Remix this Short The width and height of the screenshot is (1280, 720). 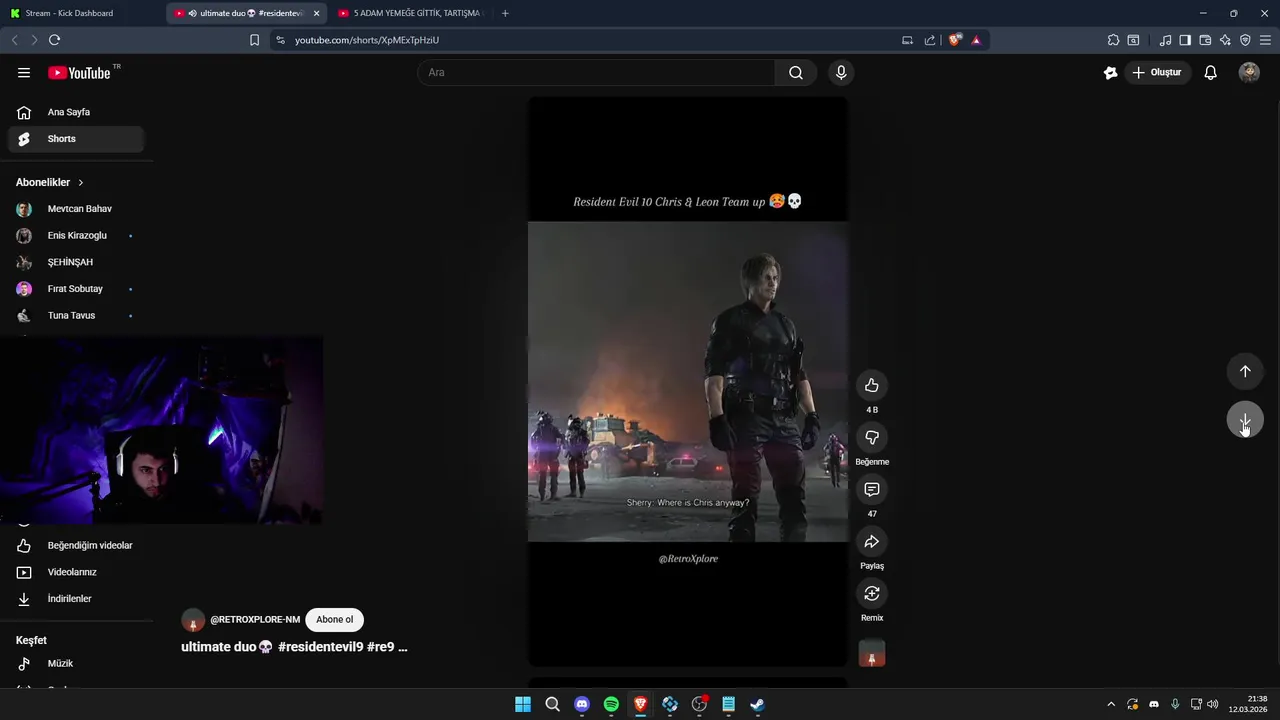[872, 594]
